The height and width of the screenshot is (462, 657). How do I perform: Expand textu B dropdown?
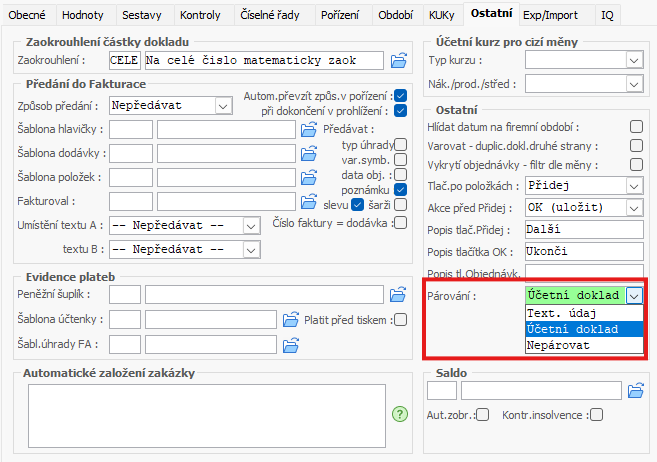coord(251,250)
